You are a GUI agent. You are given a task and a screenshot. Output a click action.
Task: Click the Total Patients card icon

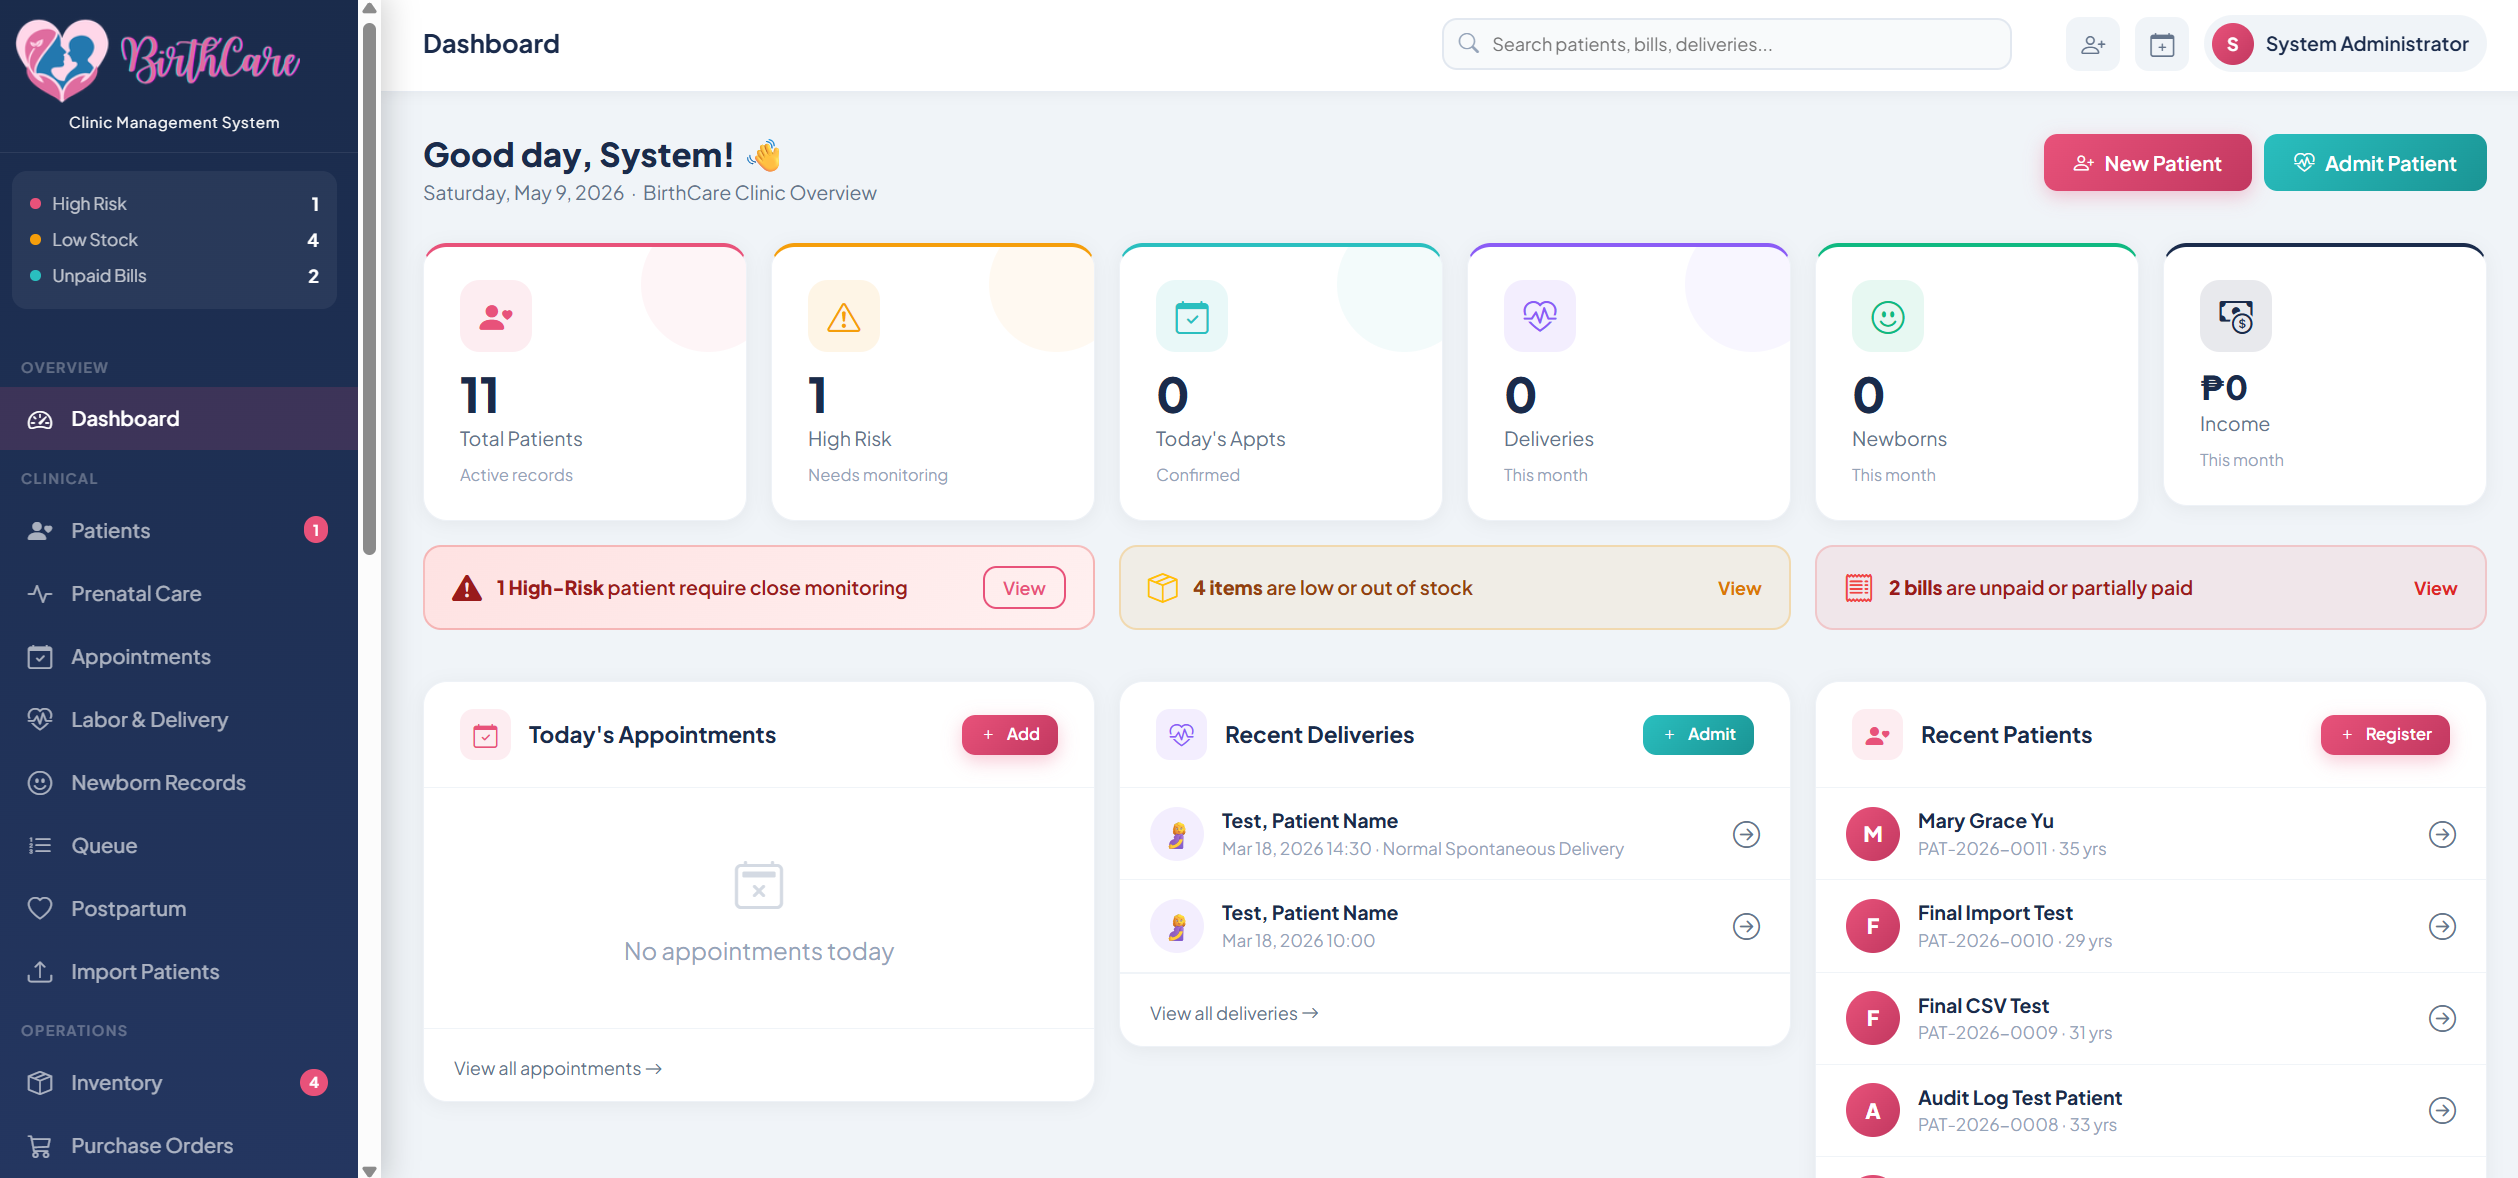point(495,317)
